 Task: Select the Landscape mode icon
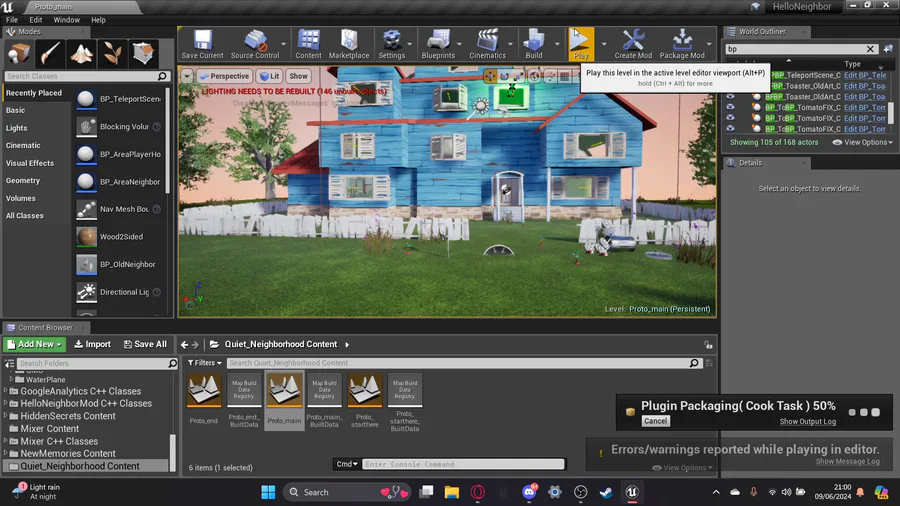point(81,53)
